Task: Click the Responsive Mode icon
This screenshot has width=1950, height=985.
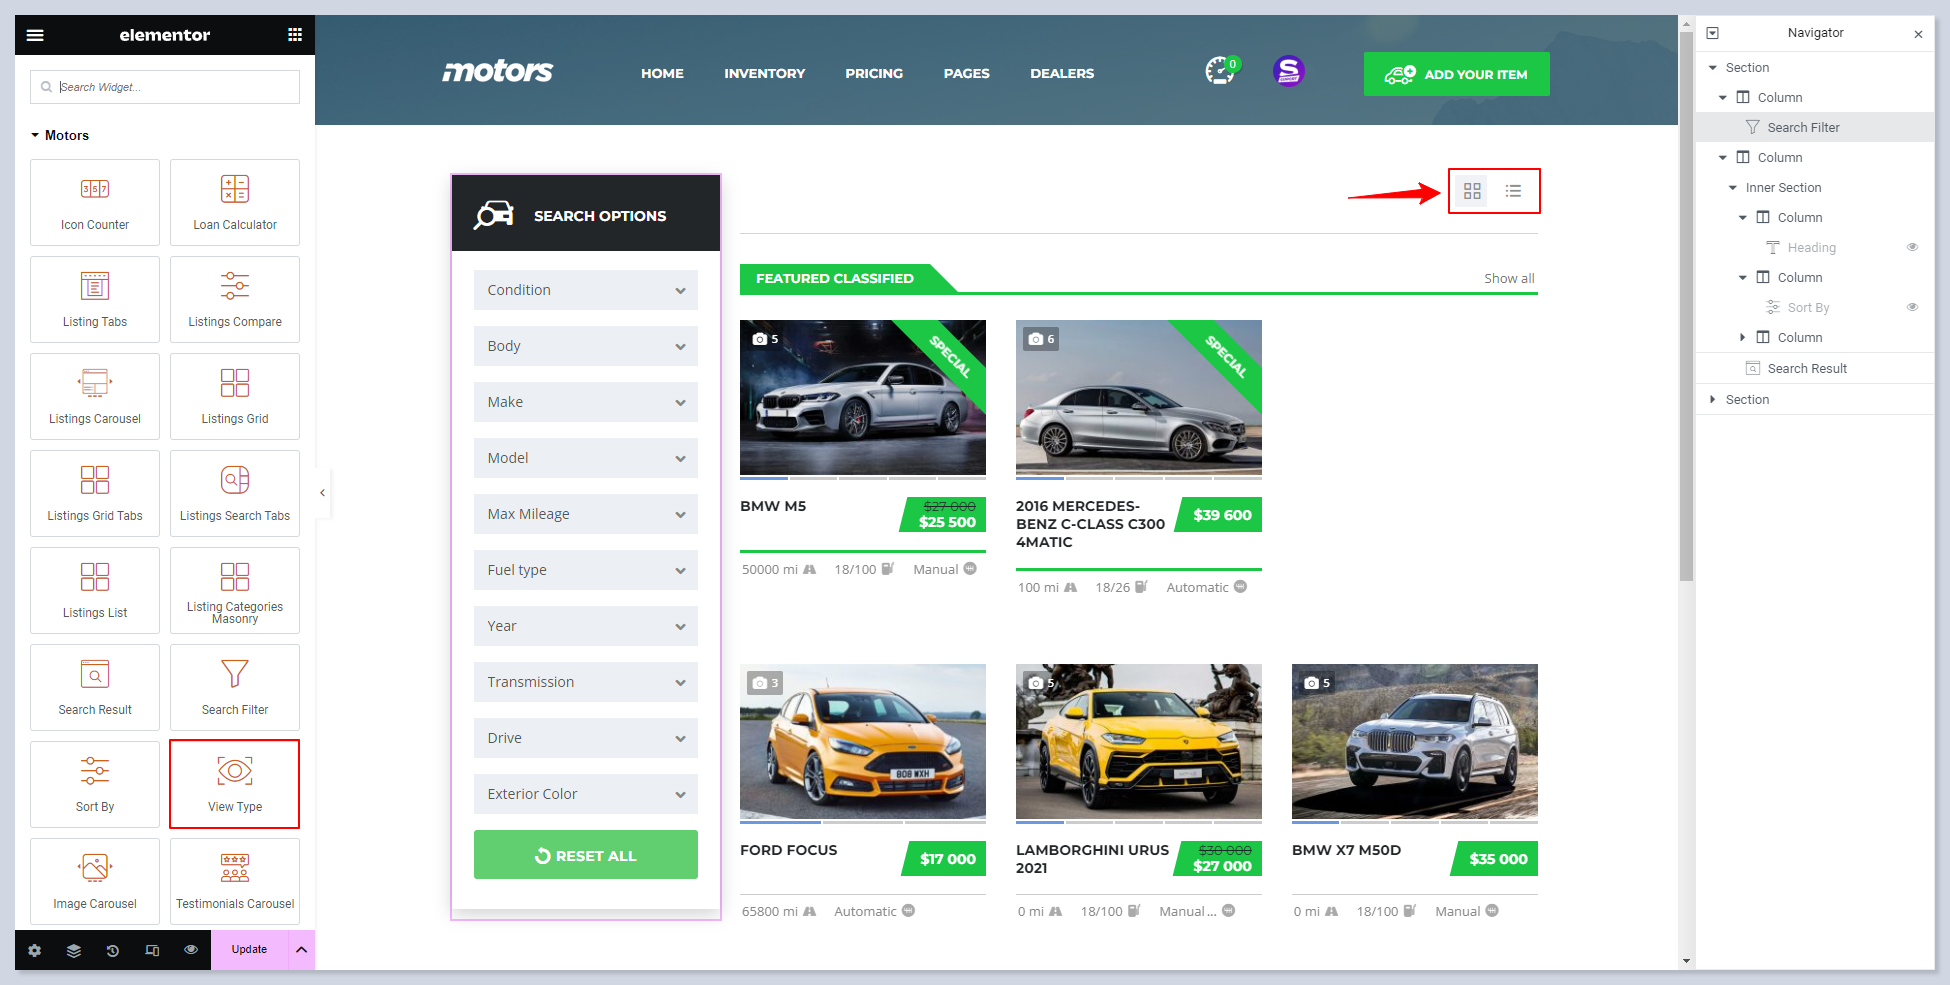Action: click(x=152, y=950)
